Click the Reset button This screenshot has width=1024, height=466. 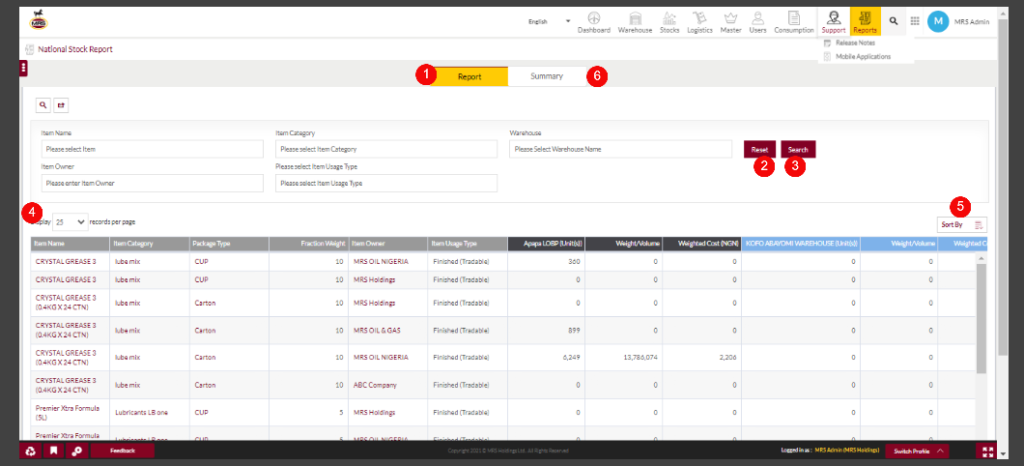click(x=760, y=149)
